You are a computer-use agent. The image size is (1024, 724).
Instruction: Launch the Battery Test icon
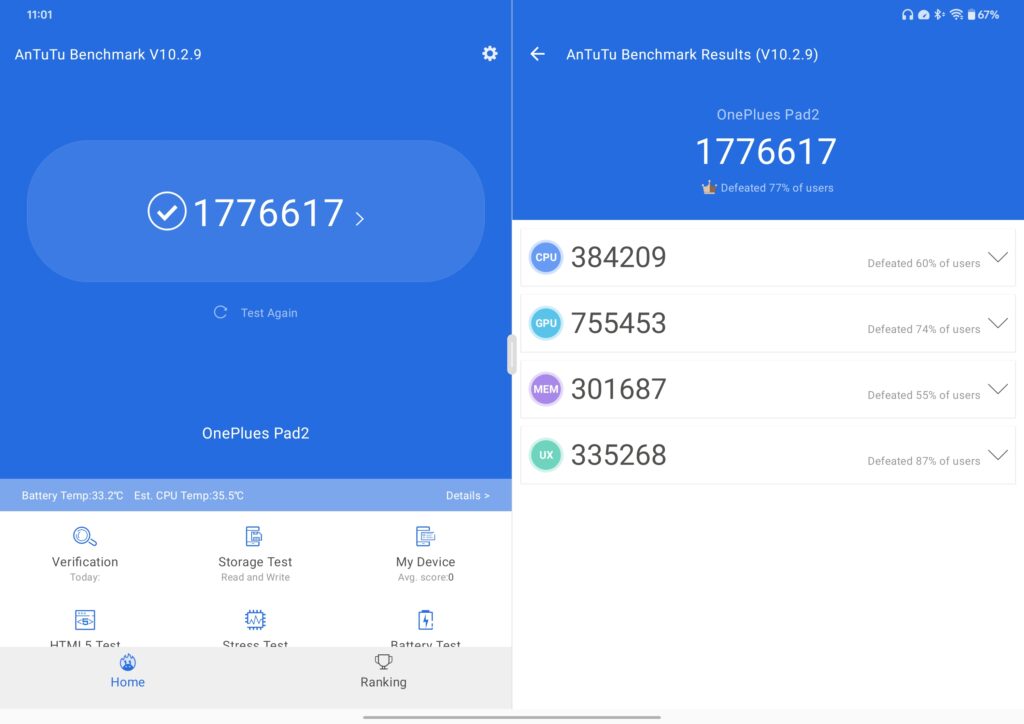point(425,620)
